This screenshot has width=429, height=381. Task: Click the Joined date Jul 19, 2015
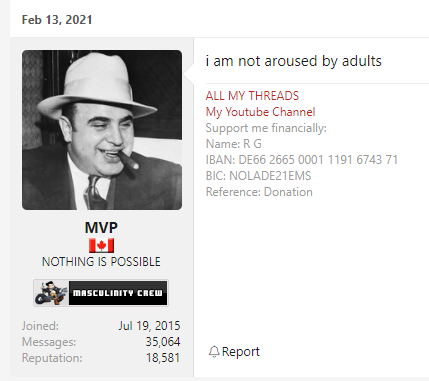[149, 326]
